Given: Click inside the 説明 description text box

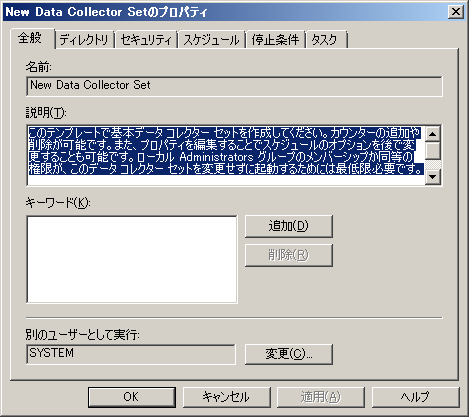Looking at the screenshot, I should point(226,155).
